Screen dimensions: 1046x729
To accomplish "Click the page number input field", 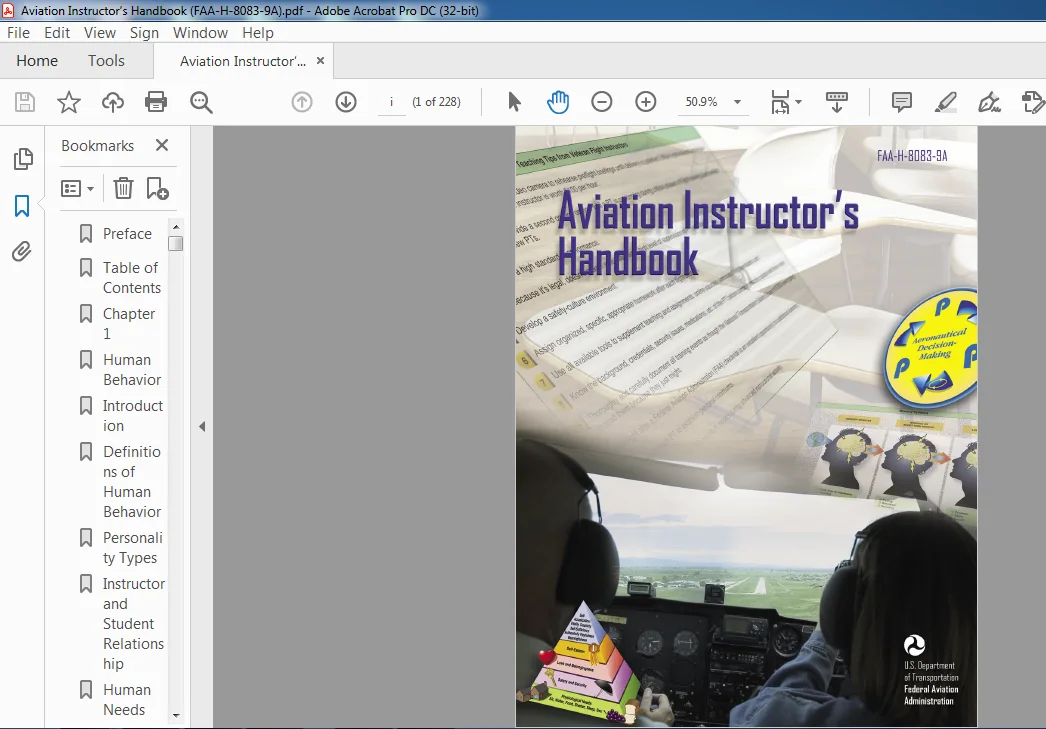I will click(x=392, y=102).
